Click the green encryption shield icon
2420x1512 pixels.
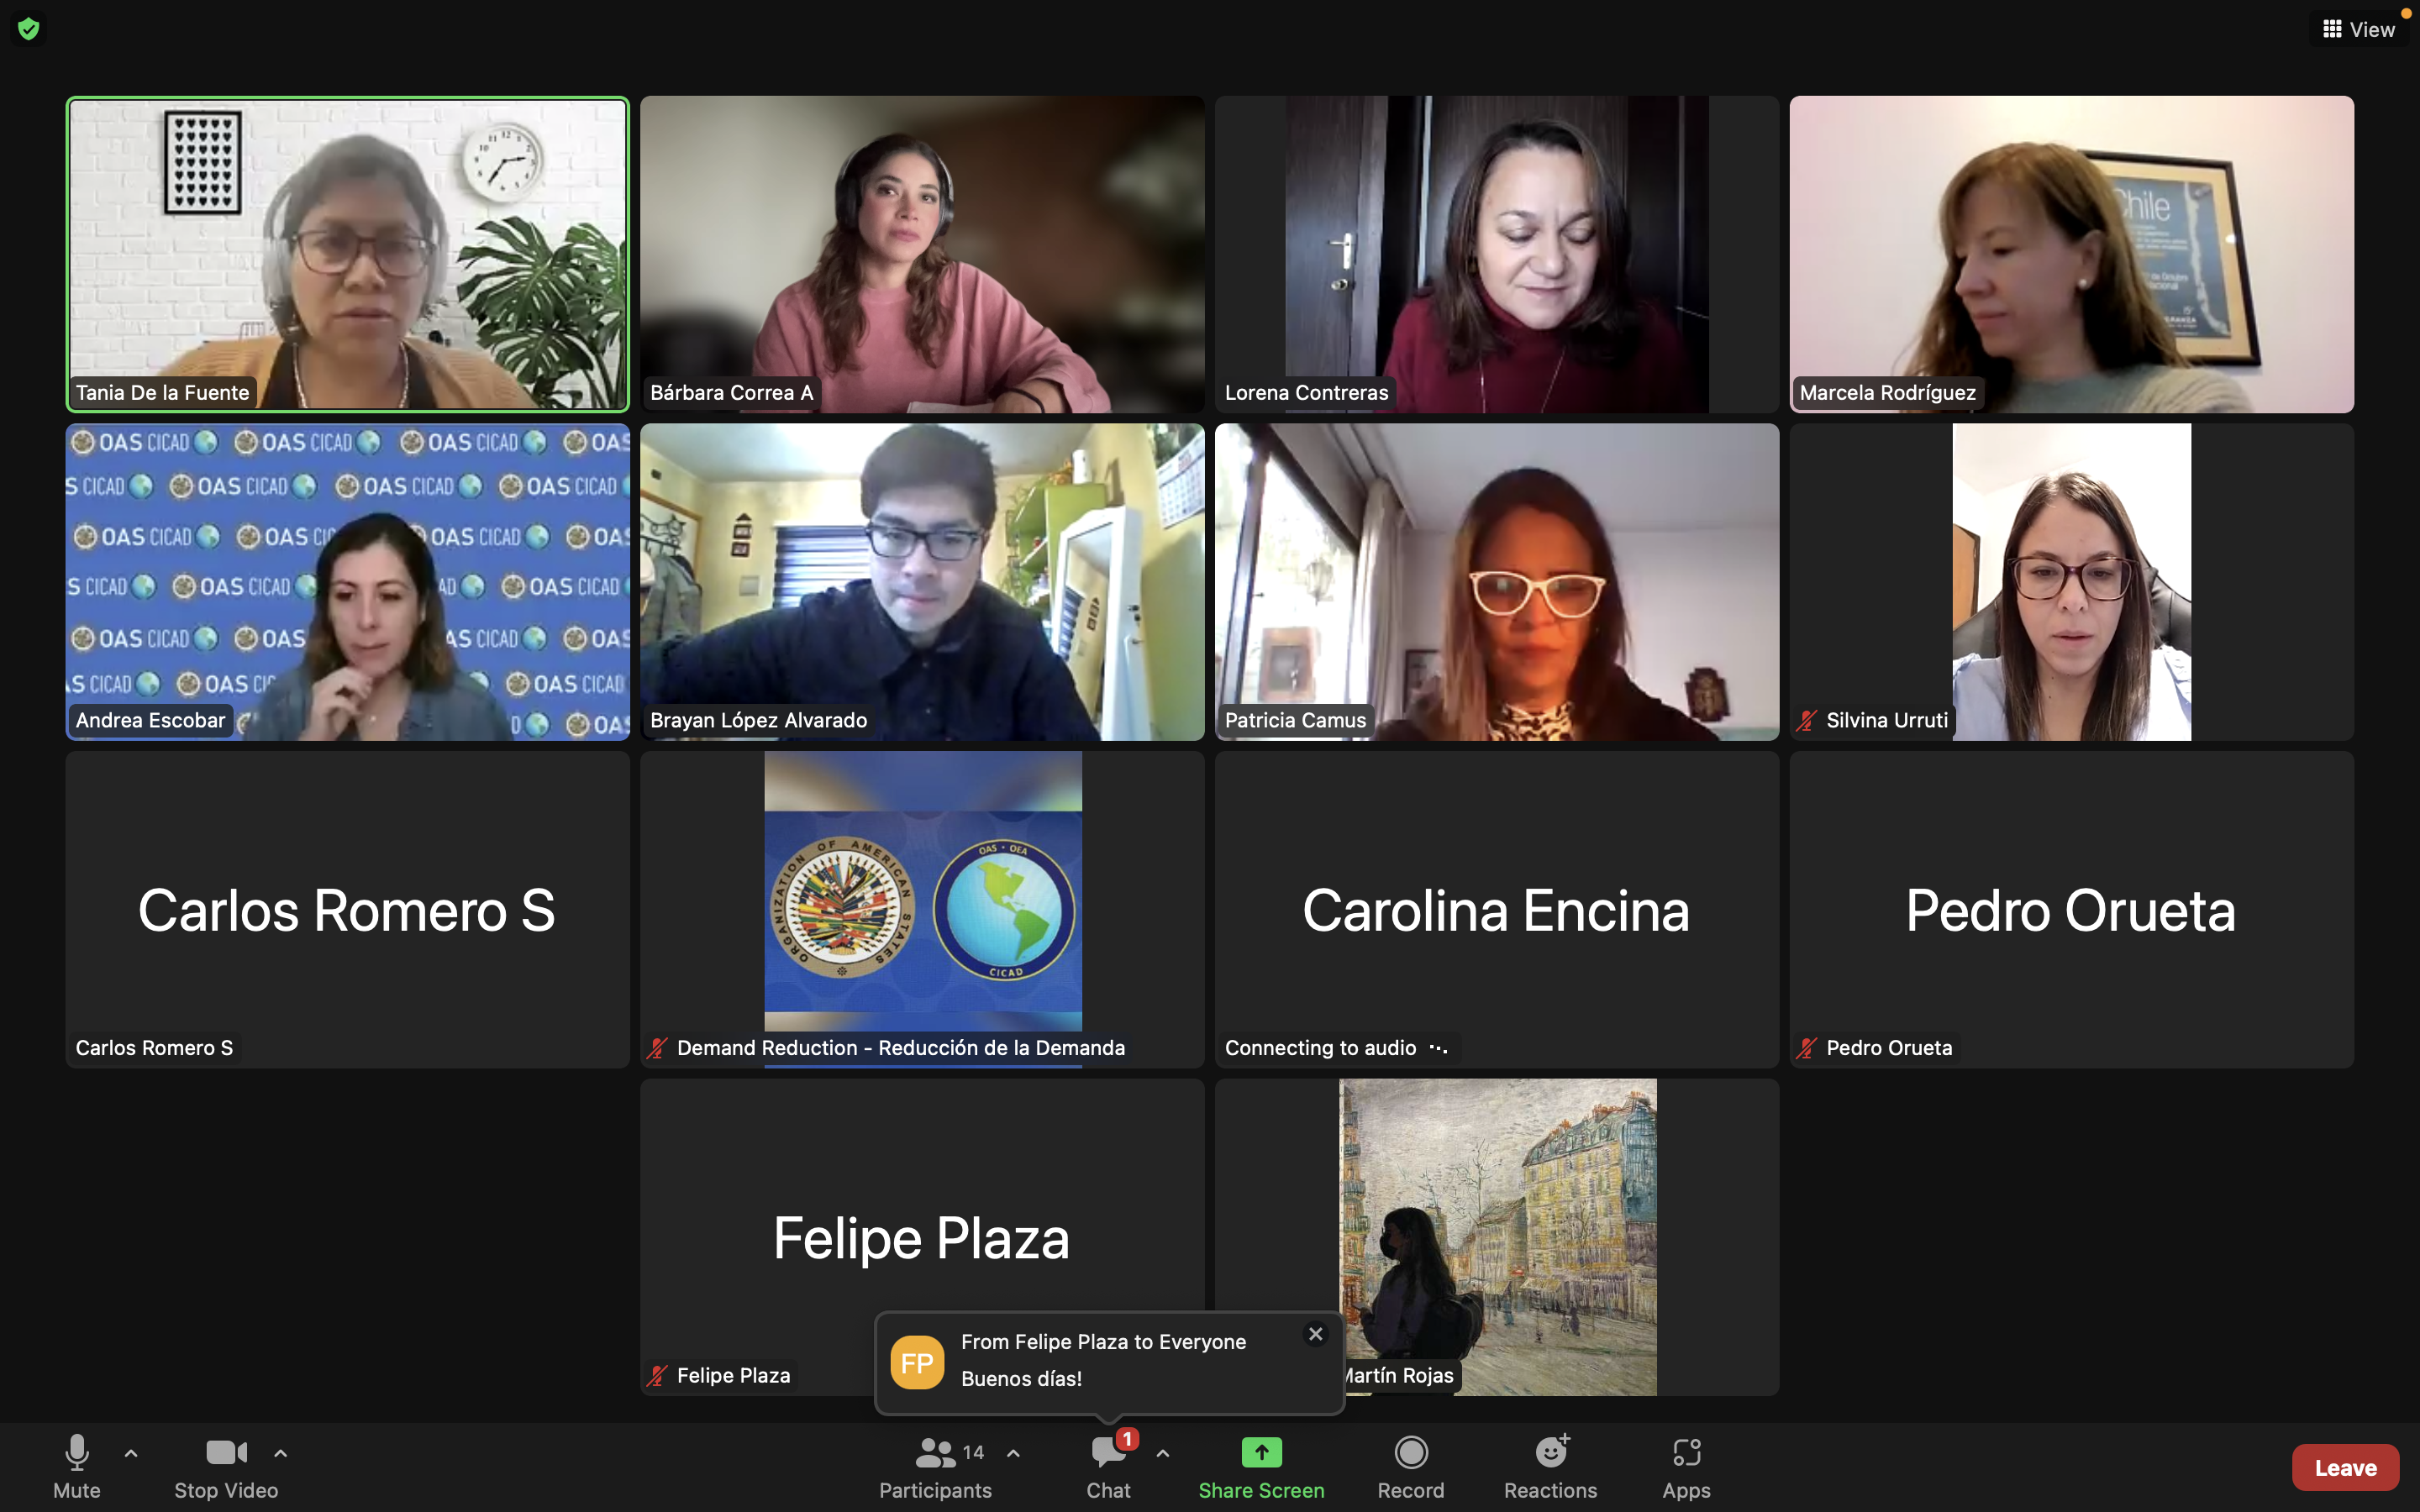tap(28, 29)
